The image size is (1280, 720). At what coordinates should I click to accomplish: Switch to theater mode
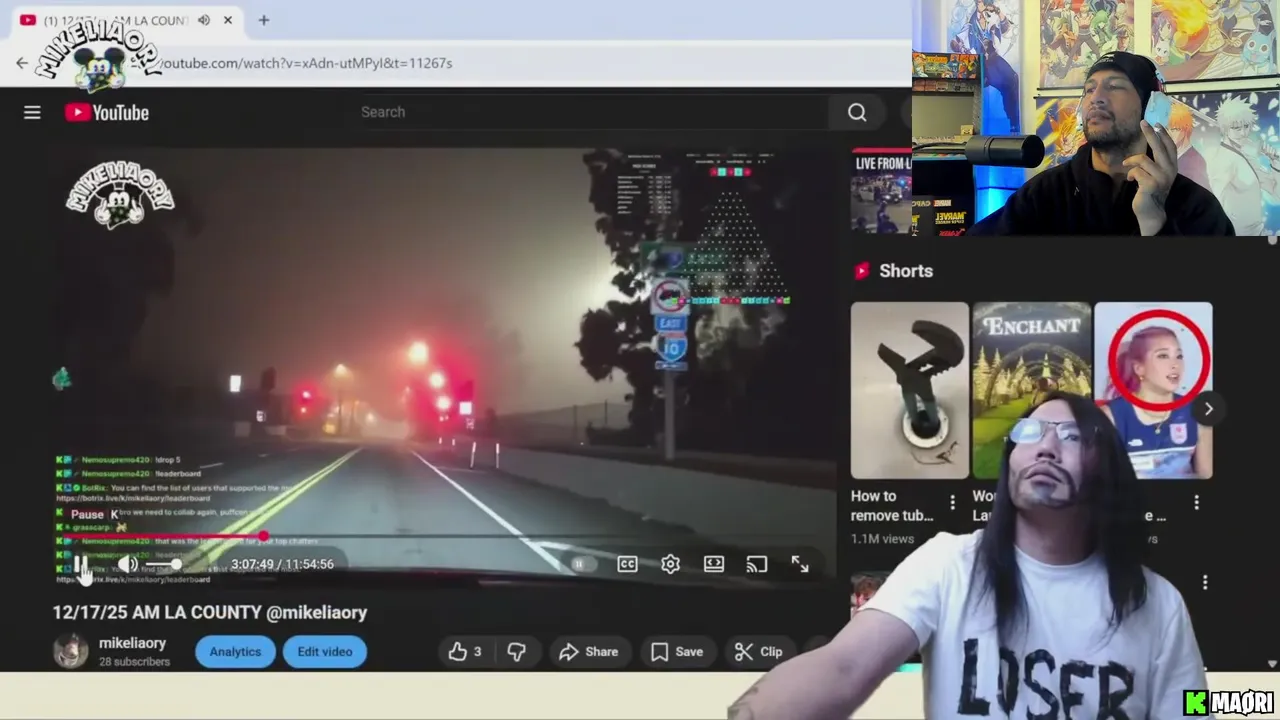(x=714, y=564)
